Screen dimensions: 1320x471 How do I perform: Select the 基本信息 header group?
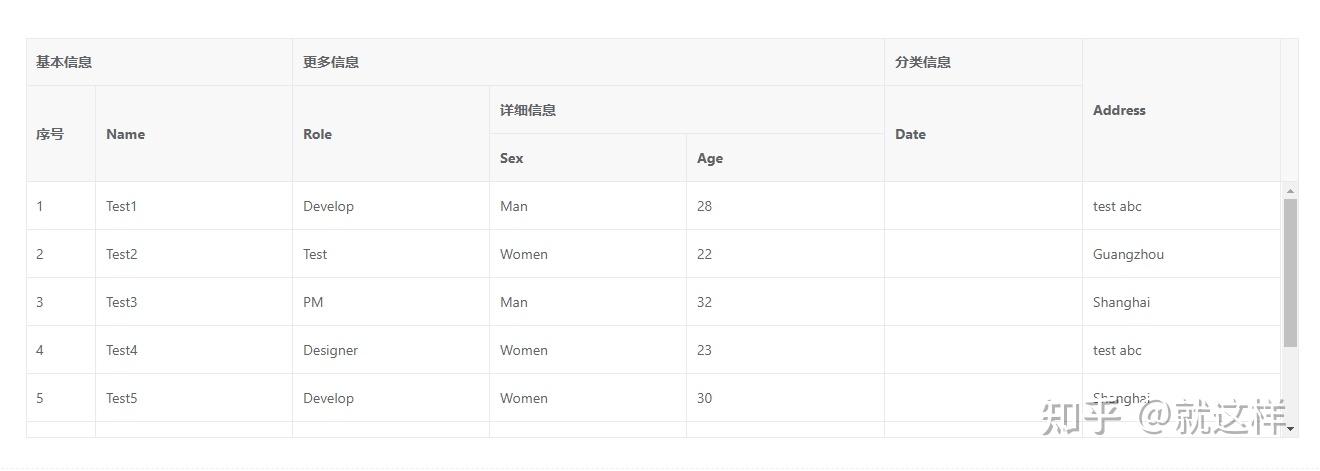(64, 62)
